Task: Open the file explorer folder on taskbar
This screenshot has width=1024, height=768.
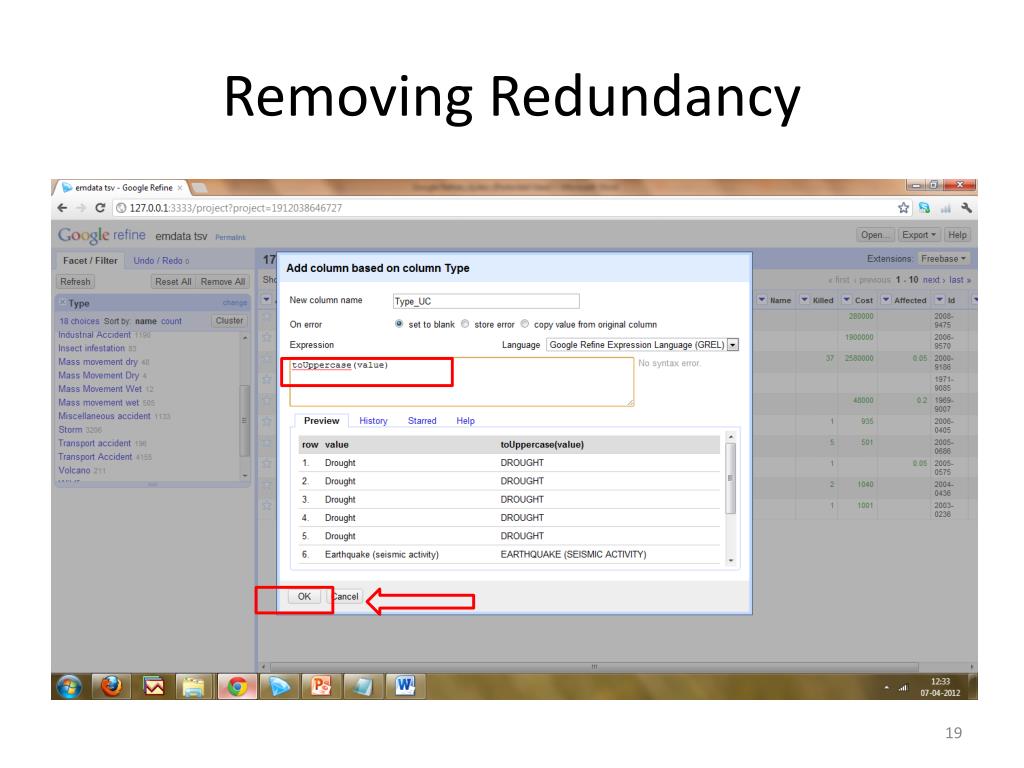Action: click(195, 686)
